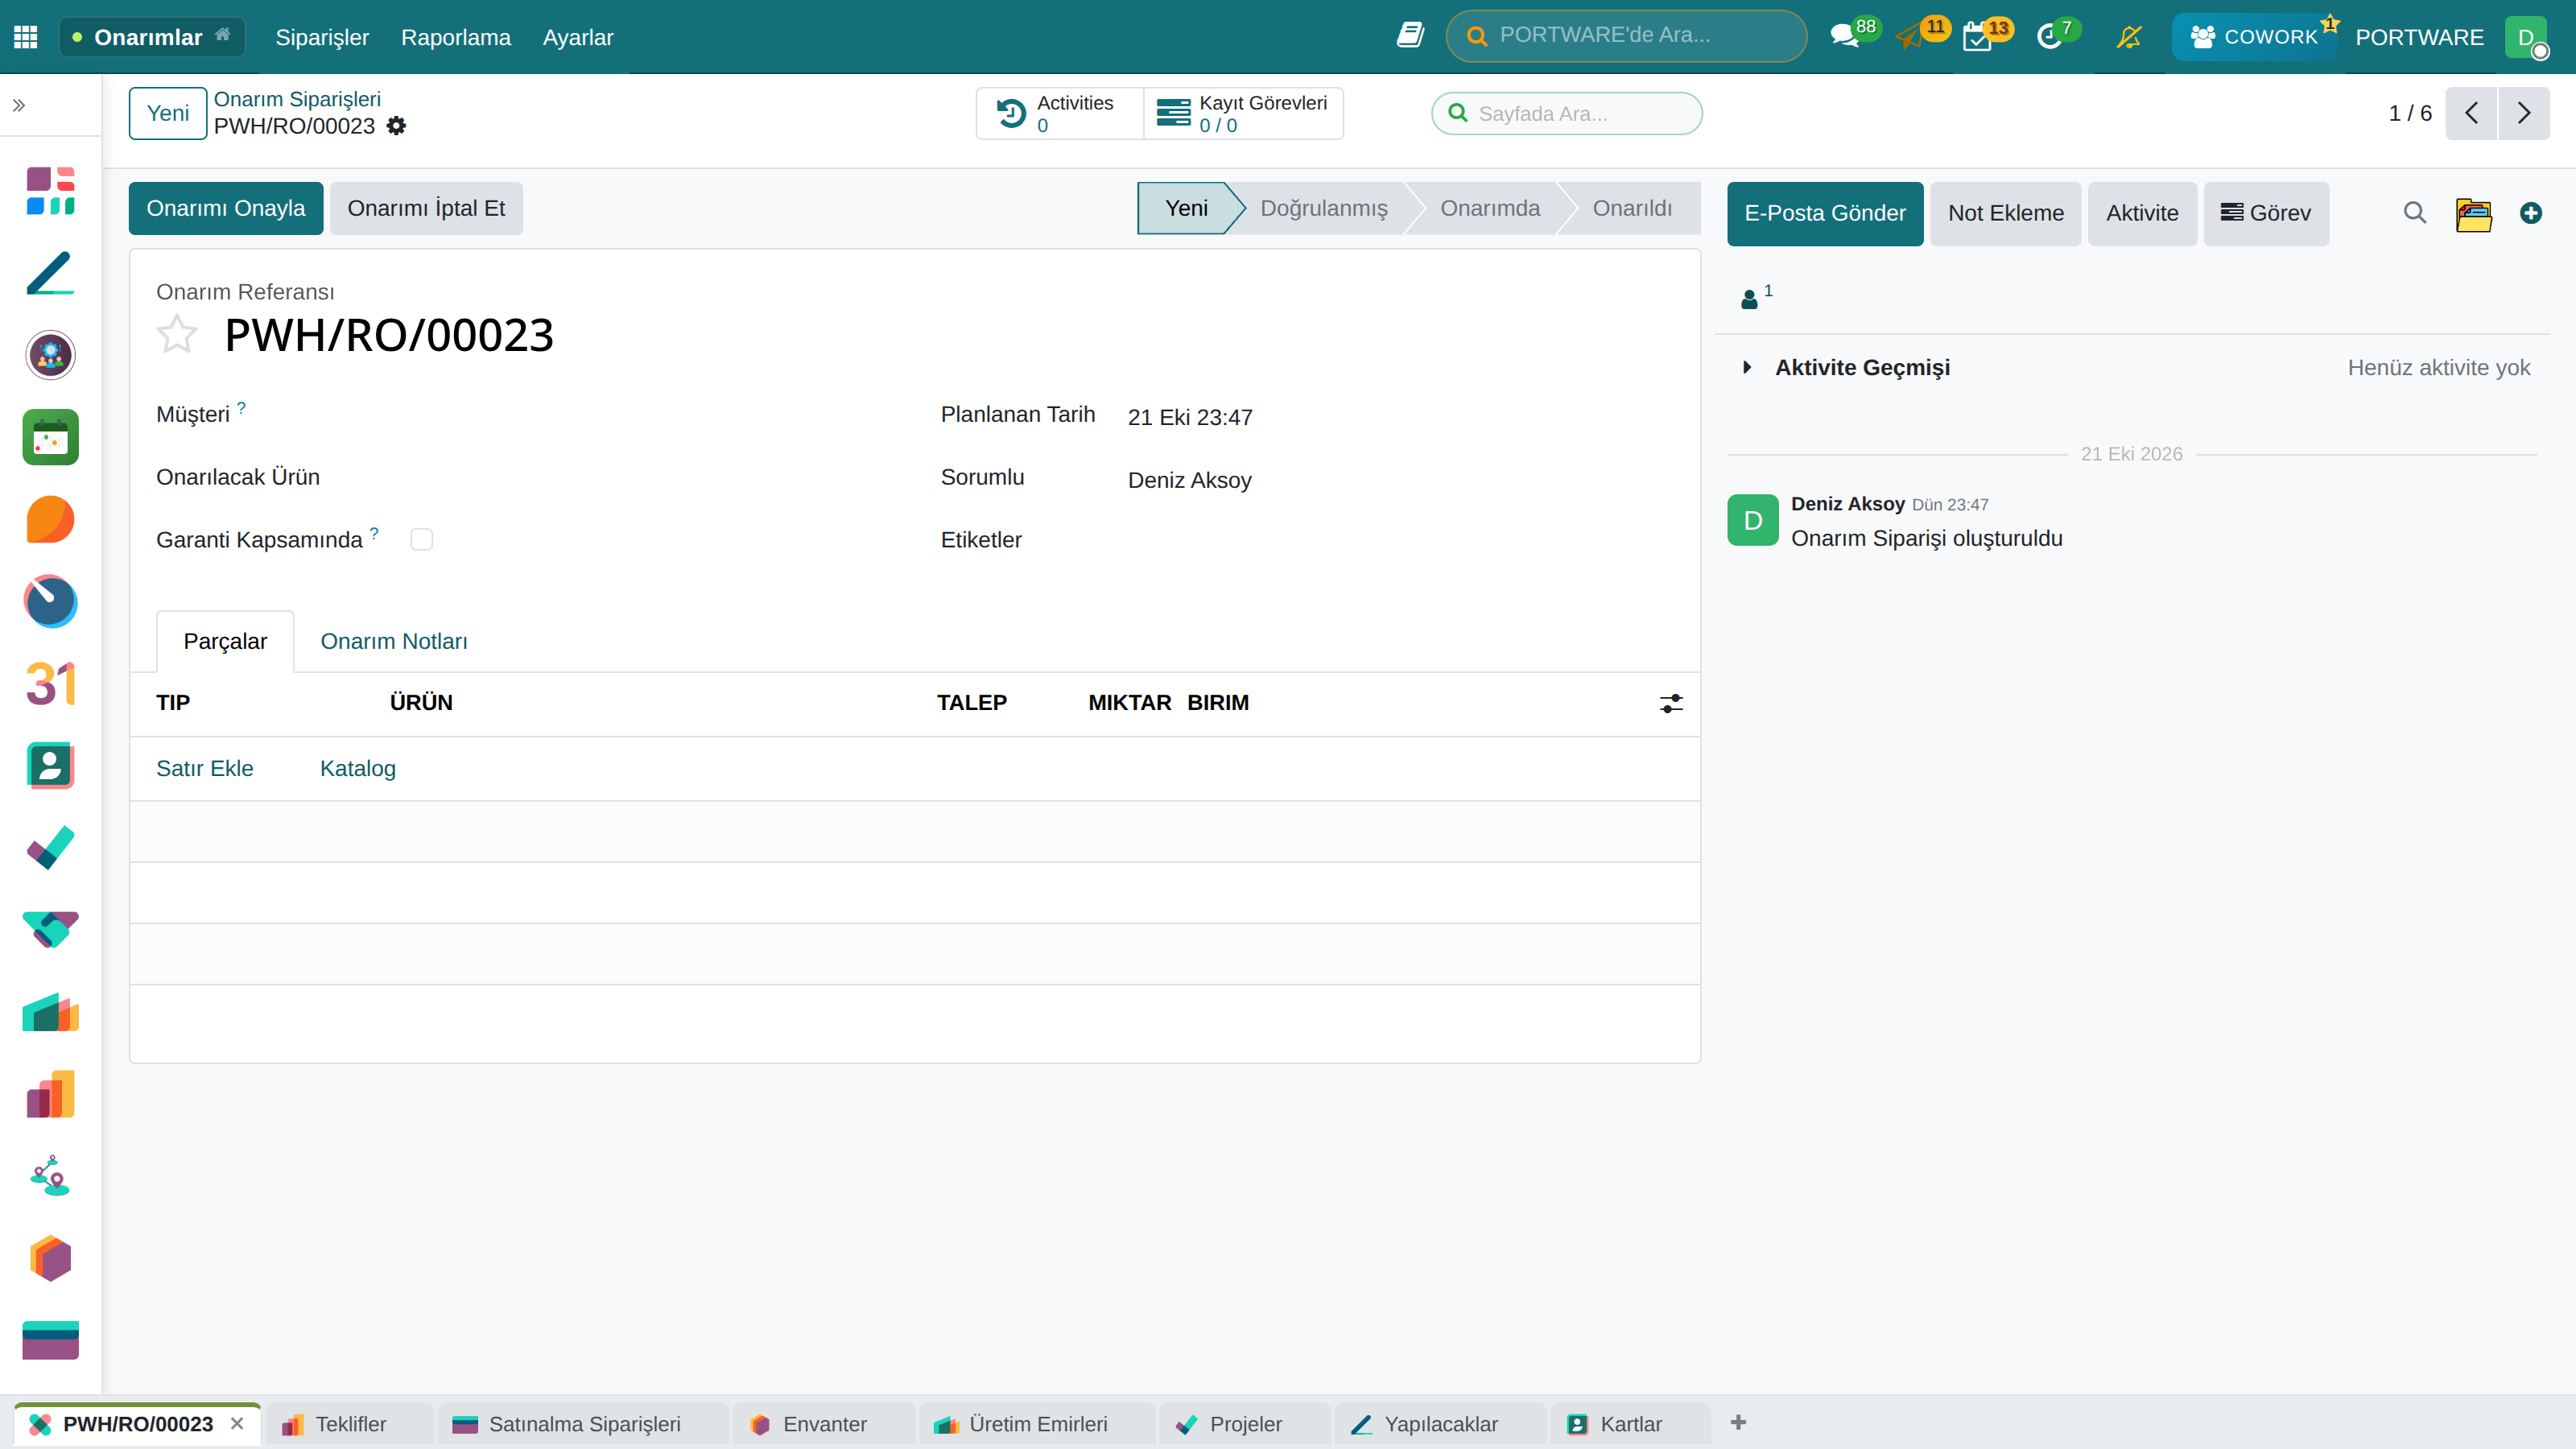Screen dimensions: 2576x1449
Task: Mark repair order as favorite with star
Action: (x=177, y=334)
